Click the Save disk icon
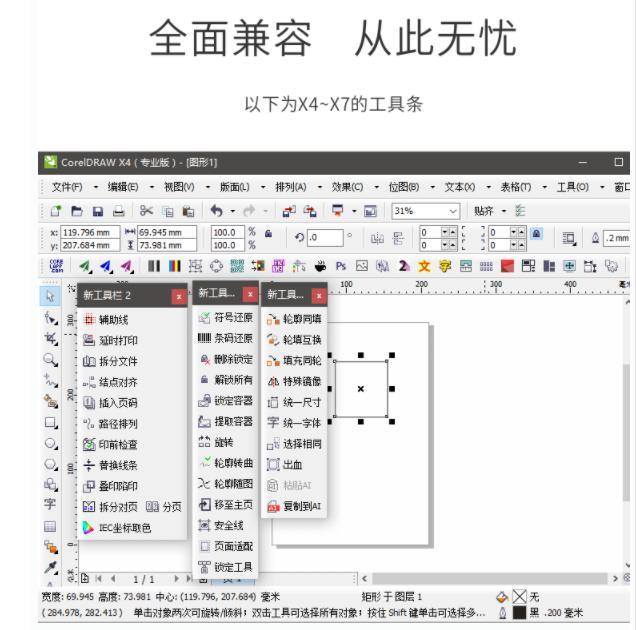This screenshot has height=630, width=636. [98, 211]
